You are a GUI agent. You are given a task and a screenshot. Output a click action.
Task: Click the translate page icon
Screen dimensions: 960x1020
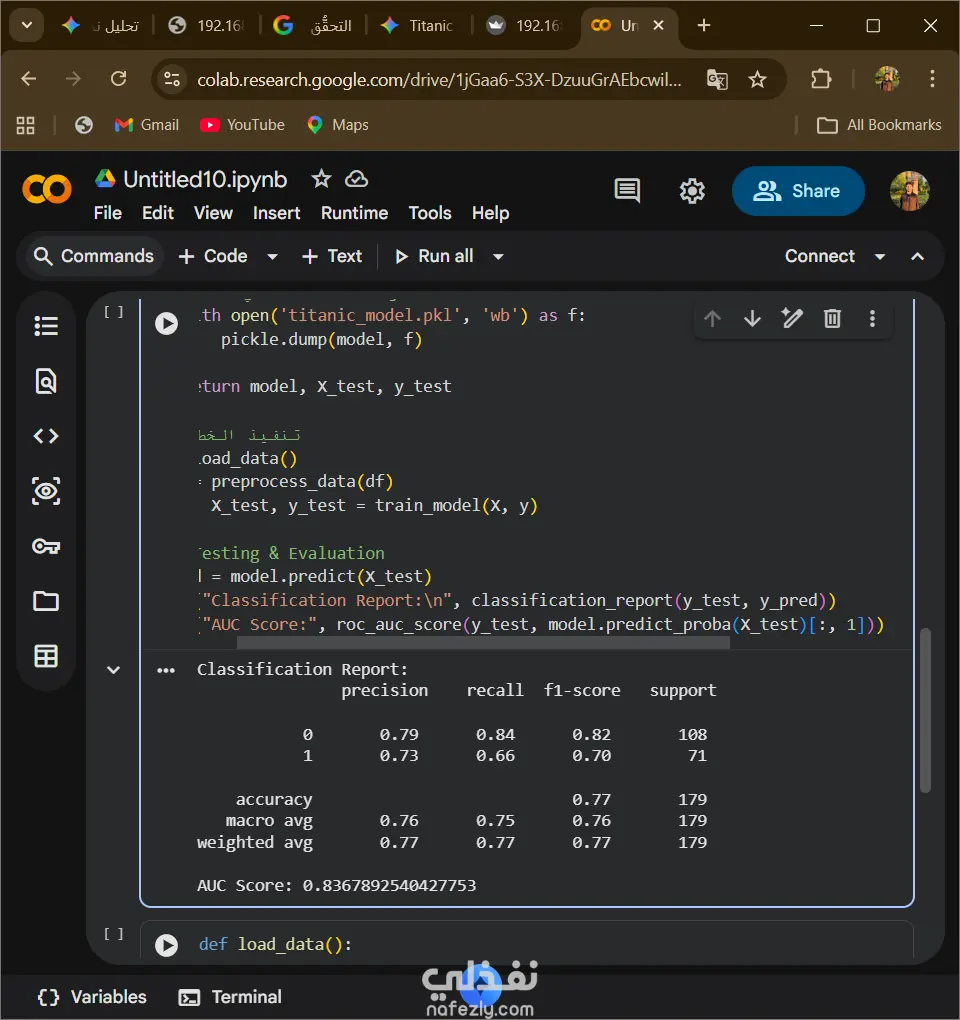coord(717,79)
